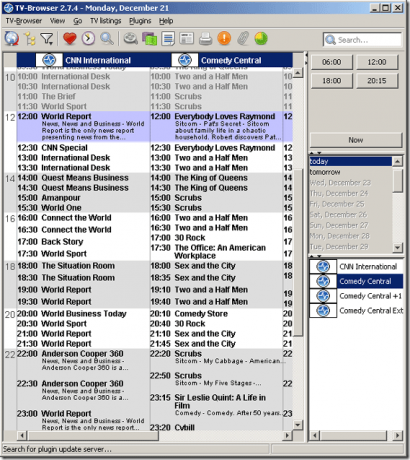Click program table horizontal scroll right arrow
The height and width of the screenshot is (460, 410).
[287, 435]
